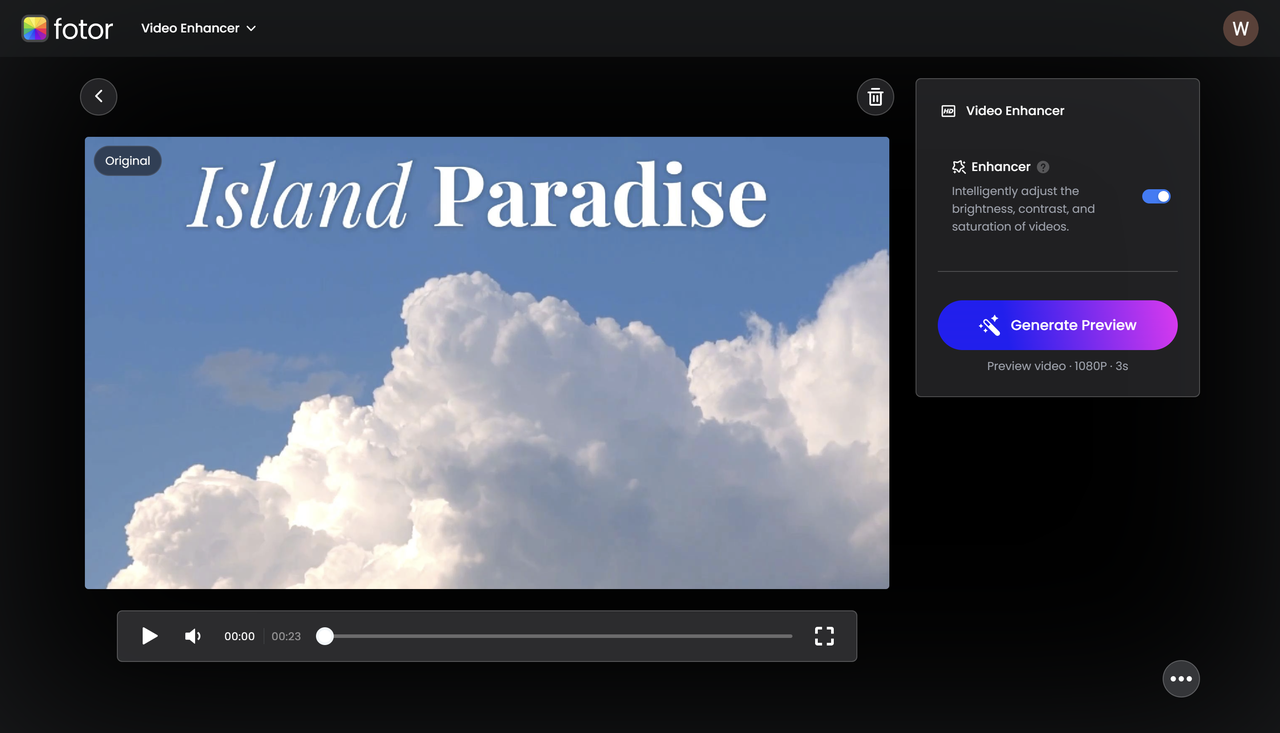This screenshot has width=1280, height=733.
Task: Open the W user account avatar
Action: point(1240,28)
